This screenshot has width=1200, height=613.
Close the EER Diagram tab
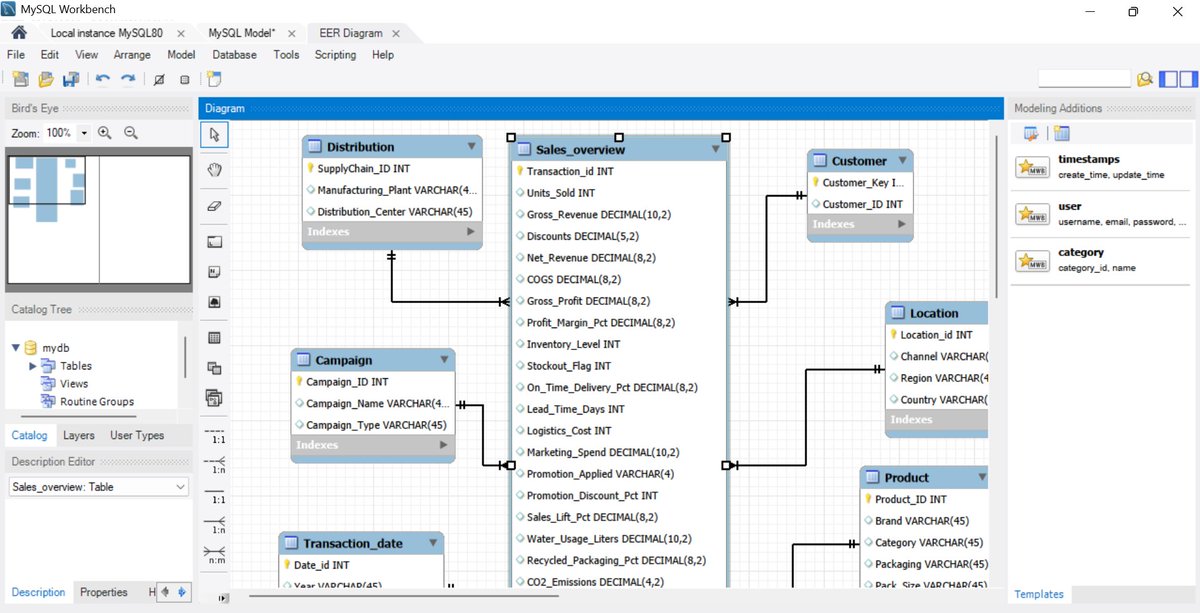pos(396,33)
